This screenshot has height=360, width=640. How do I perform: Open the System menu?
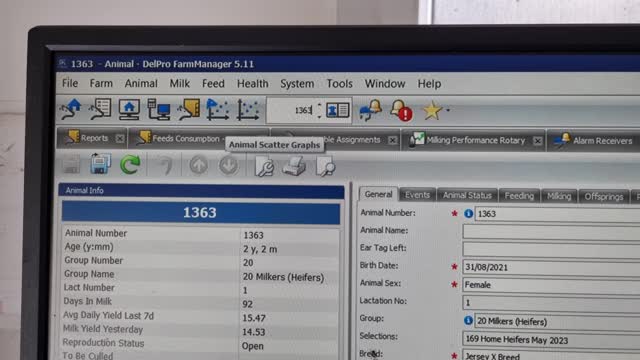click(x=297, y=84)
